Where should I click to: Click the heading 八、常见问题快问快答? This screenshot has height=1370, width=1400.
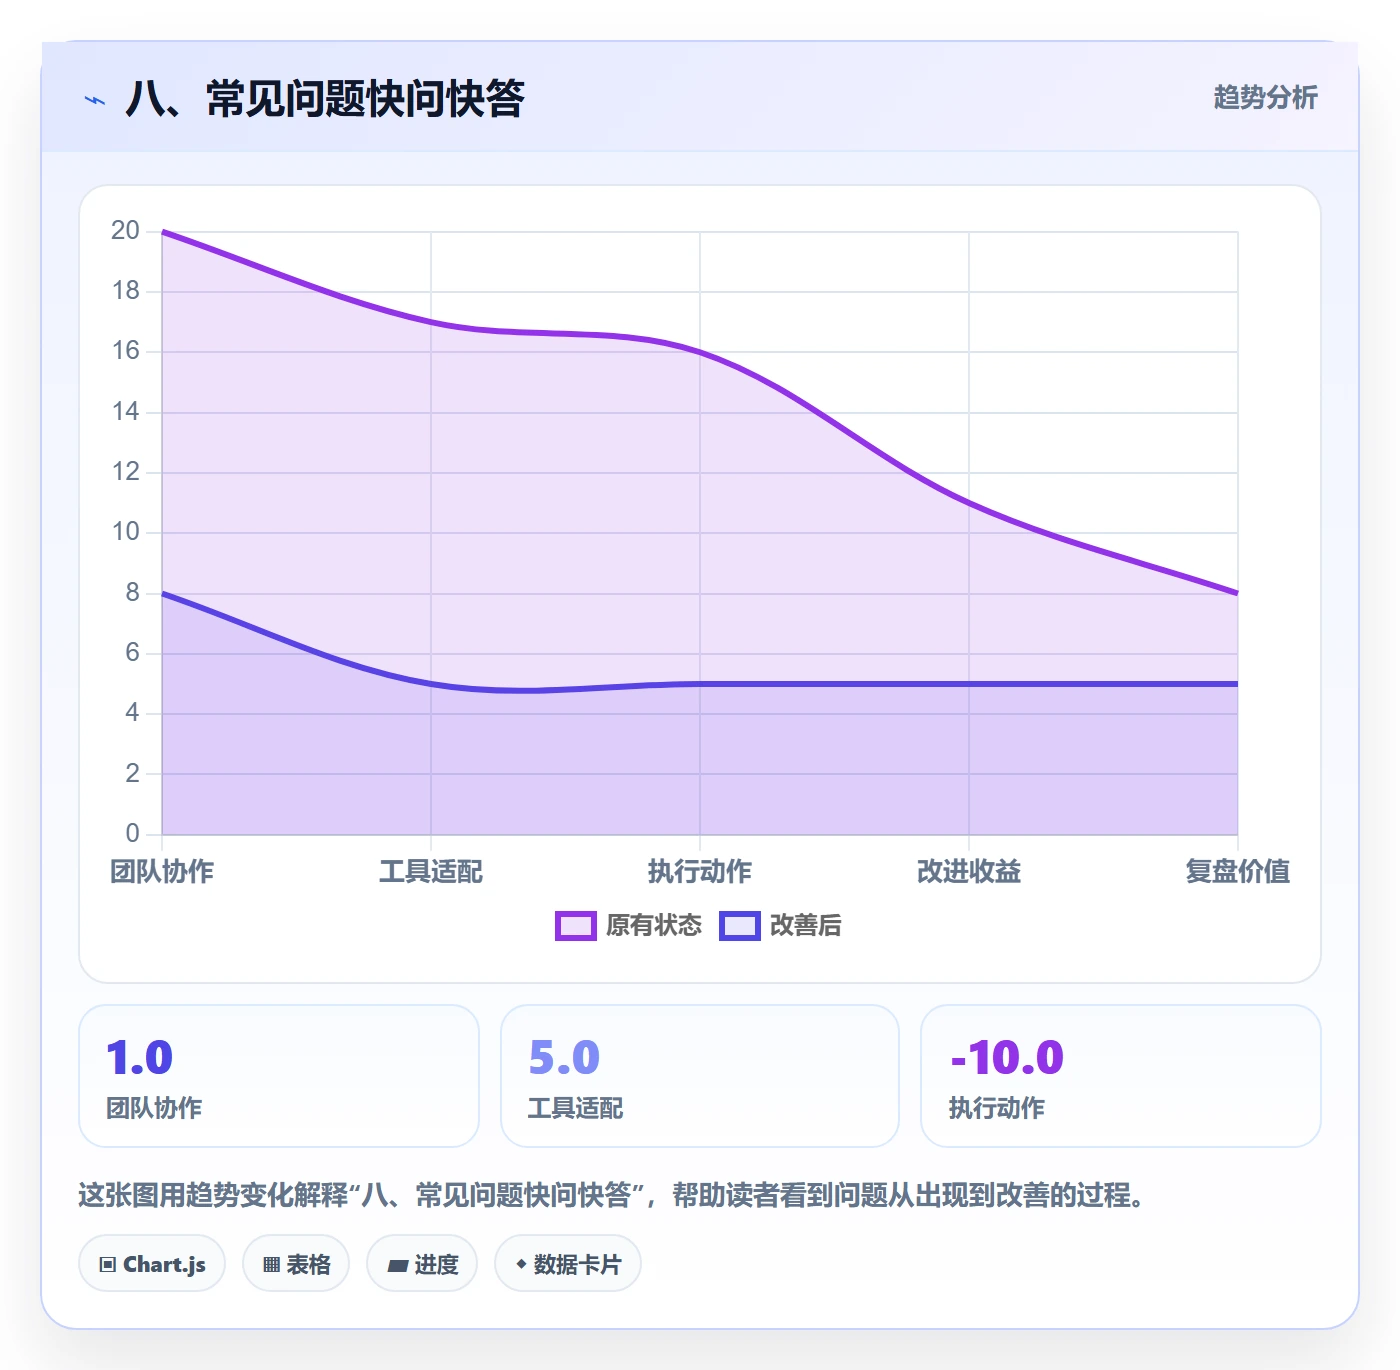(325, 98)
